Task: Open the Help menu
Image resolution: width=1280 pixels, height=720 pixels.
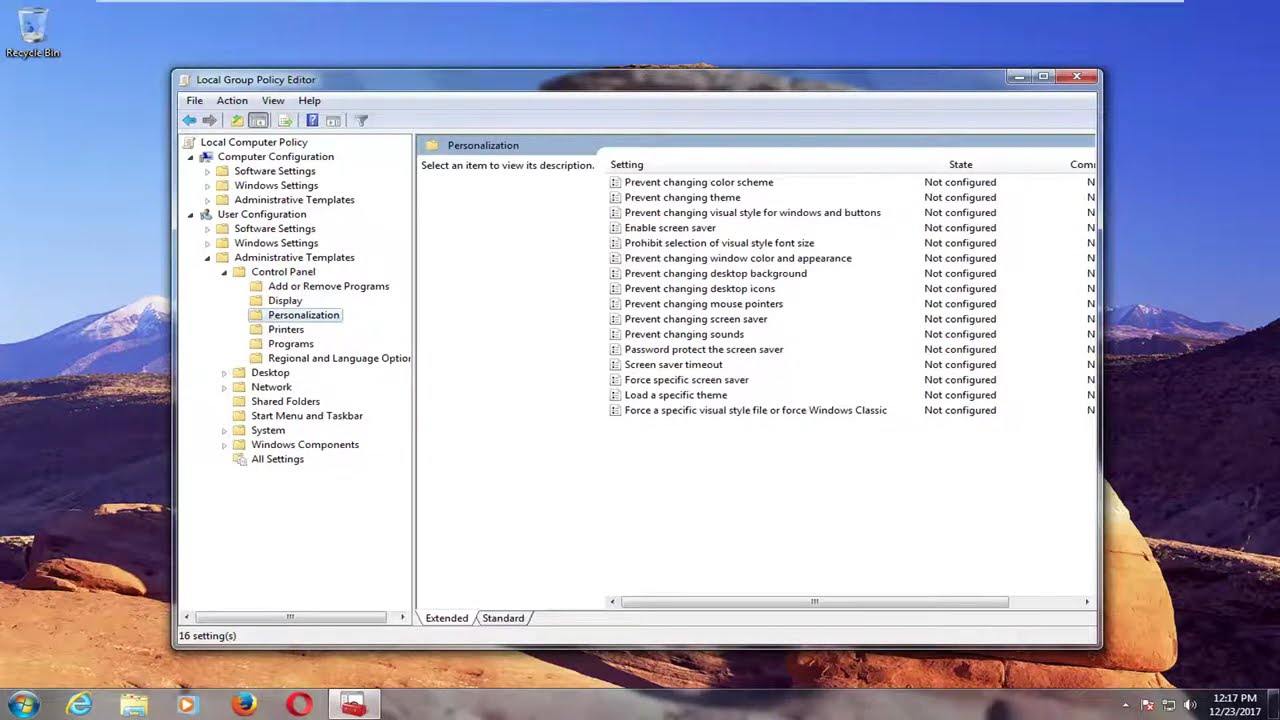Action: [309, 101]
